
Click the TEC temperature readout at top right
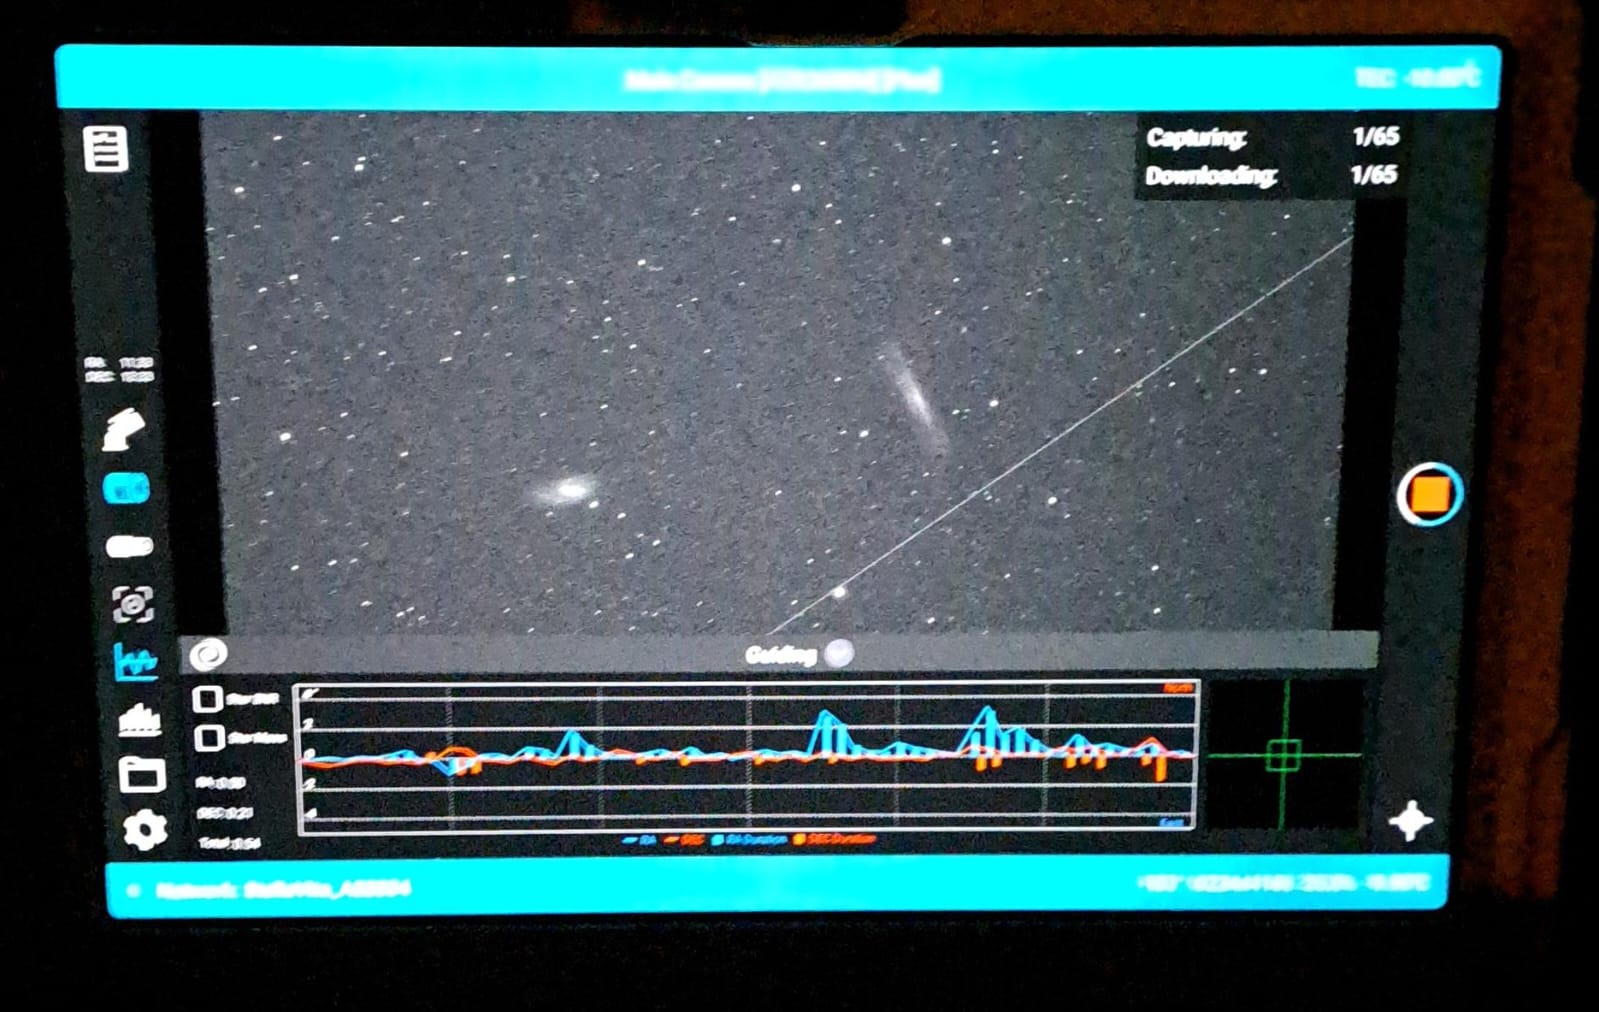click(1417, 77)
